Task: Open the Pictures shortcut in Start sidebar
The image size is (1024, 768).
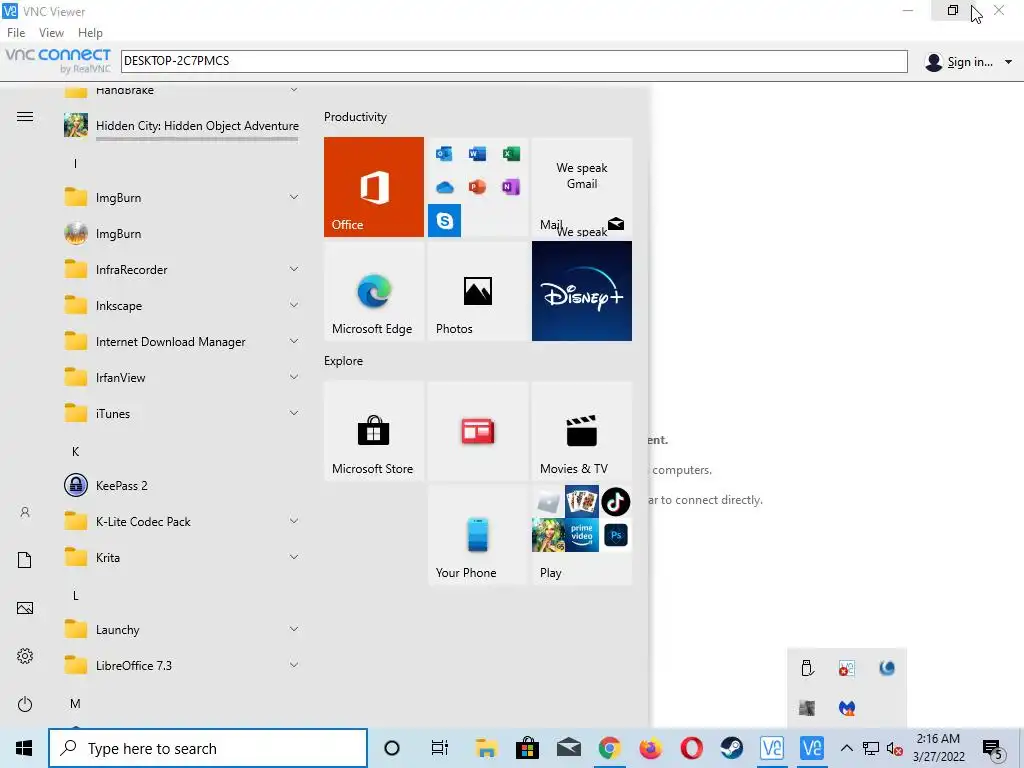Action: (x=25, y=608)
